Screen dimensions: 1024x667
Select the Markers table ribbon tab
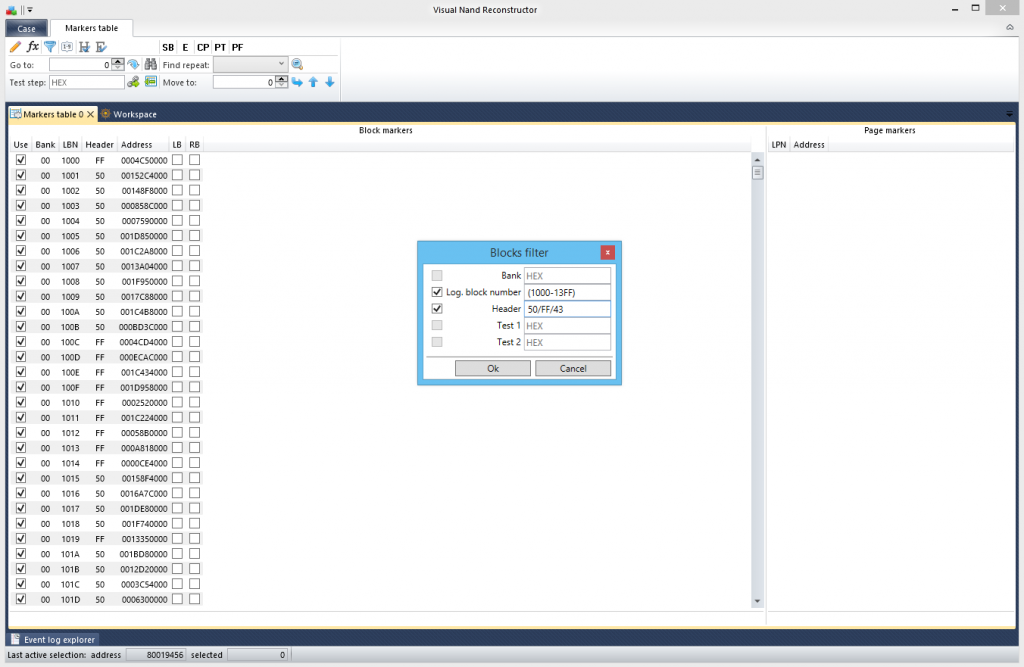point(91,28)
